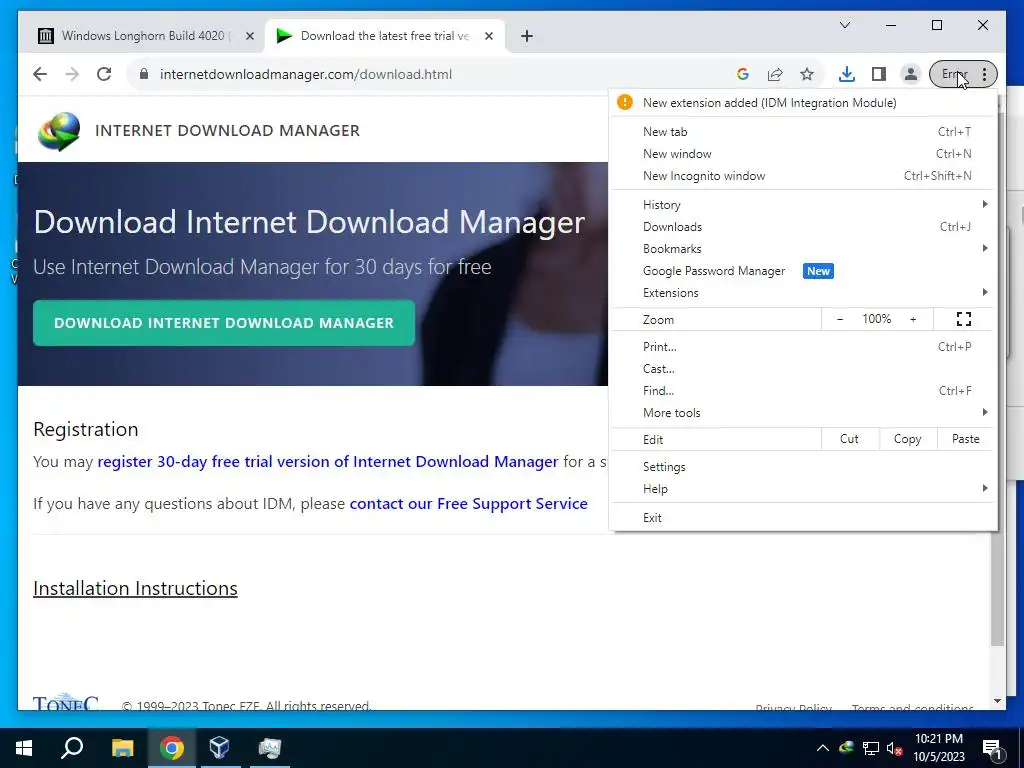Image resolution: width=1024 pixels, height=768 pixels.
Task: Open the taskbar clock 10:21 PM
Action: pyautogui.click(x=939, y=748)
